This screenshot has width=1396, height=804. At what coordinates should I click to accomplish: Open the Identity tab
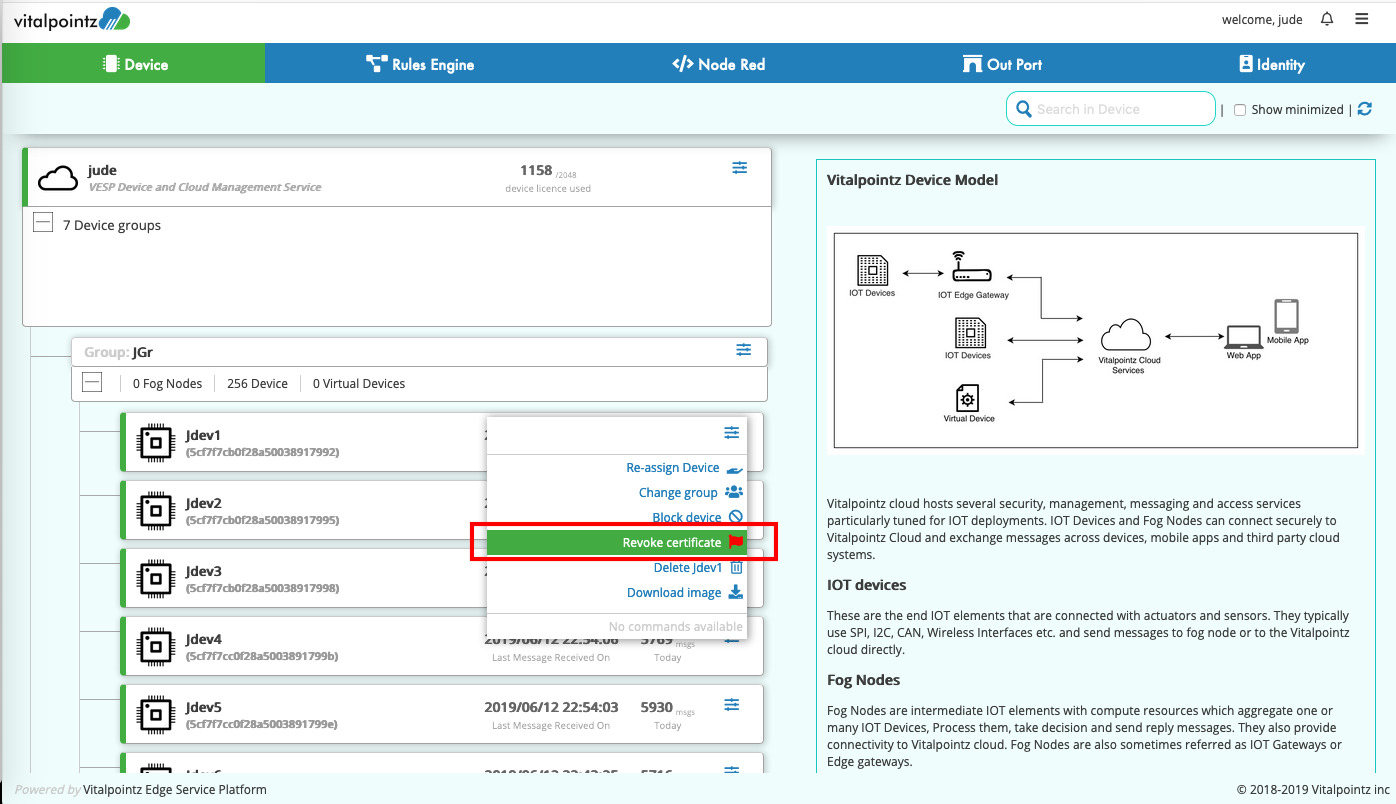click(1271, 64)
